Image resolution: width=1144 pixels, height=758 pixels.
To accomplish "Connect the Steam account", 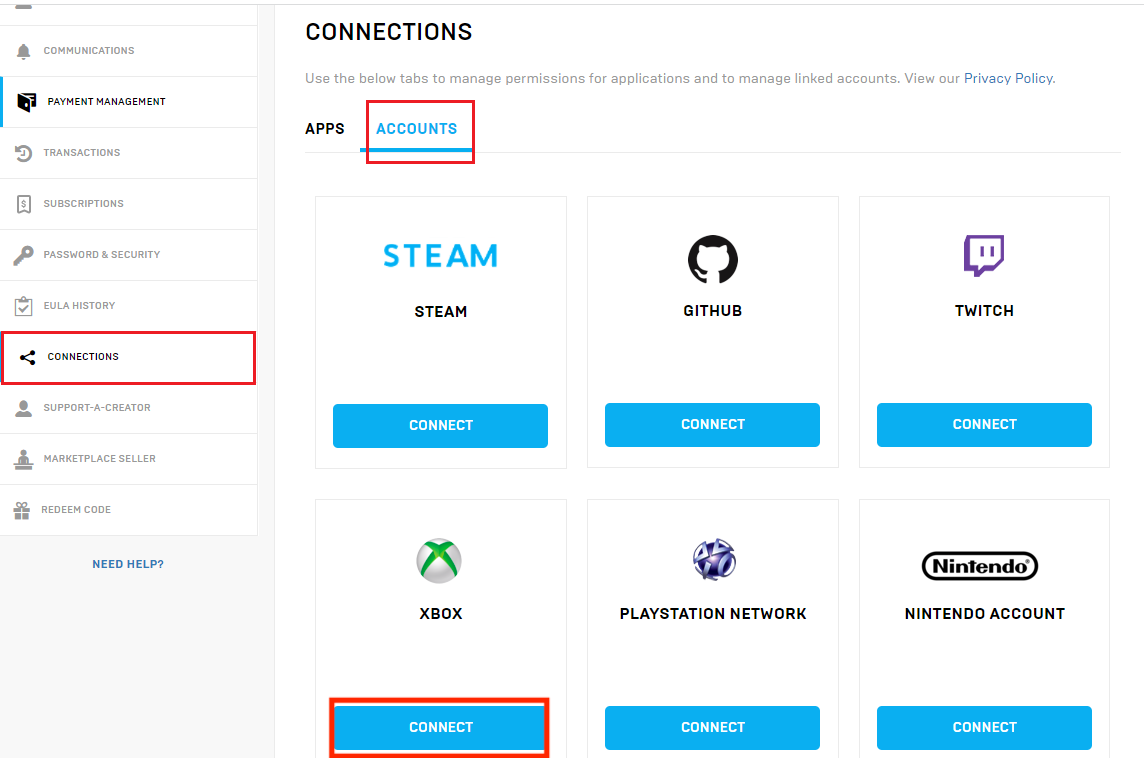I will coord(441,425).
